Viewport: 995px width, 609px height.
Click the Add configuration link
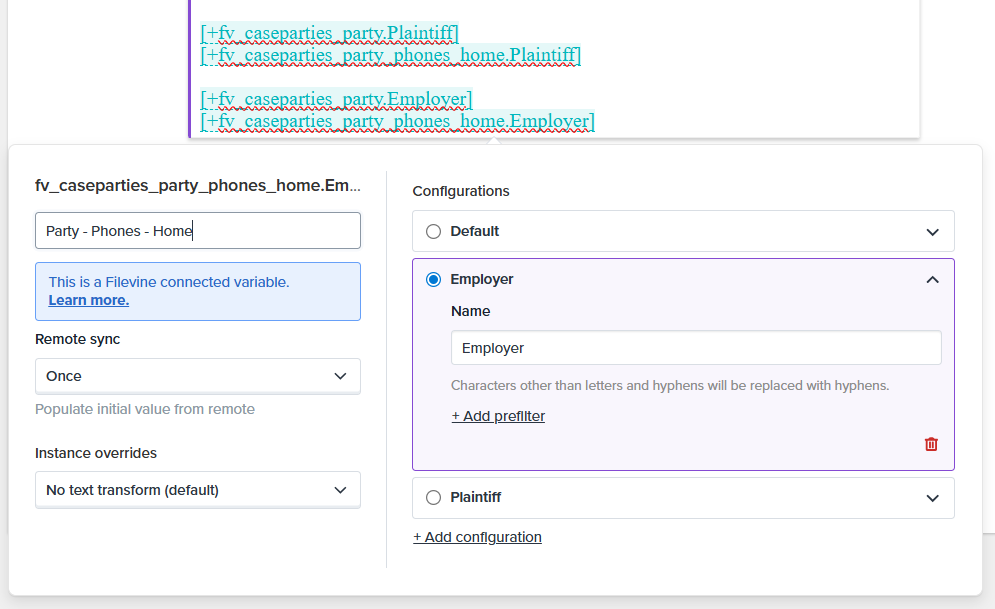477,537
